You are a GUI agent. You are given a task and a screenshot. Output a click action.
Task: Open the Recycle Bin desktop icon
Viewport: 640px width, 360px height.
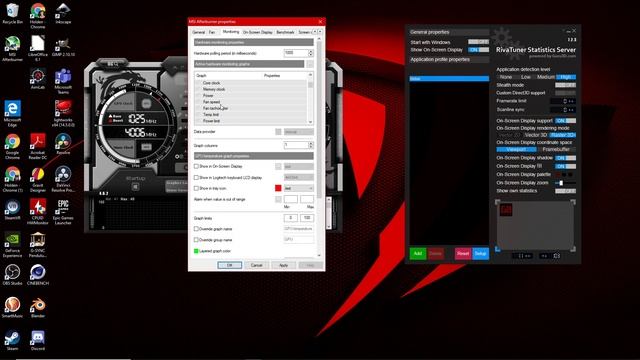(x=12, y=13)
